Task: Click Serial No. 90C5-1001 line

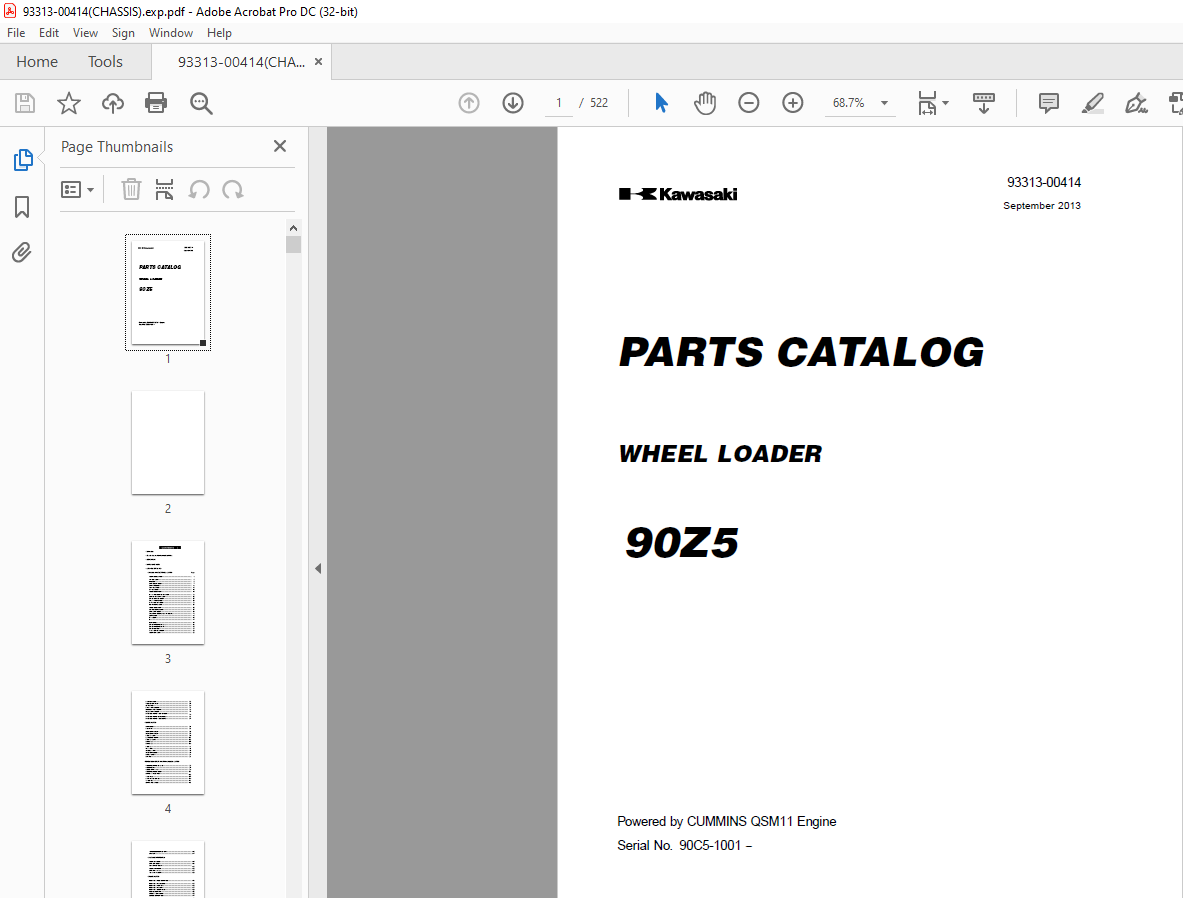Action: (684, 845)
